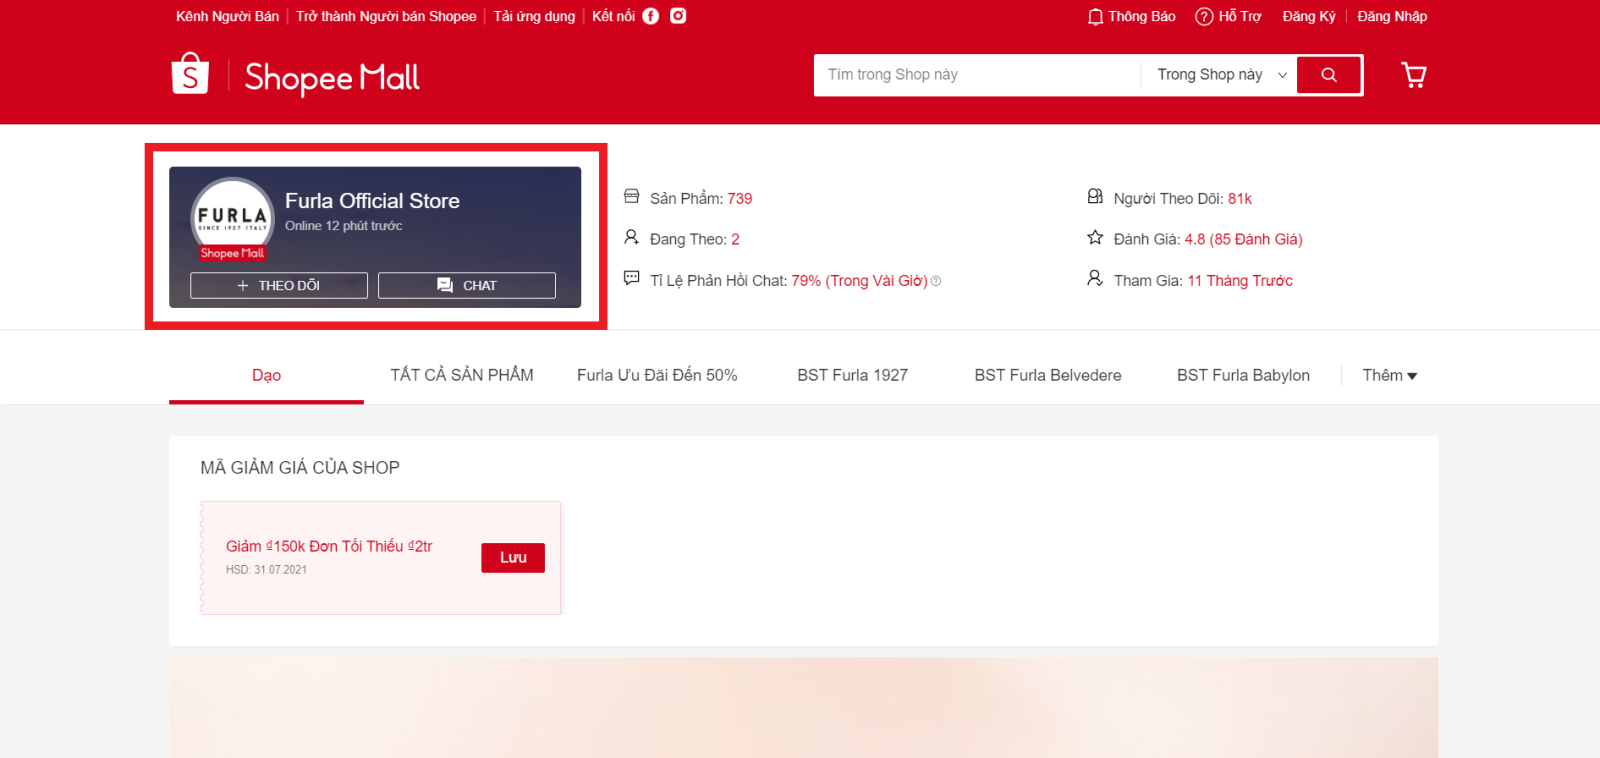The image size is (1600, 758).
Task: Expand the Thêm category menu
Action: (1389, 376)
